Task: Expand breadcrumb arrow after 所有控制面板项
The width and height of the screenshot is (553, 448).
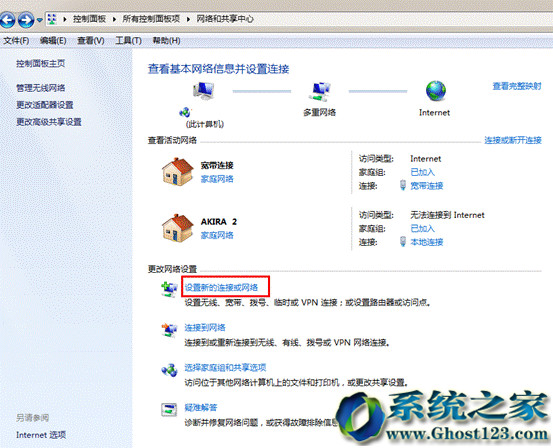Action: pyautogui.click(x=188, y=19)
